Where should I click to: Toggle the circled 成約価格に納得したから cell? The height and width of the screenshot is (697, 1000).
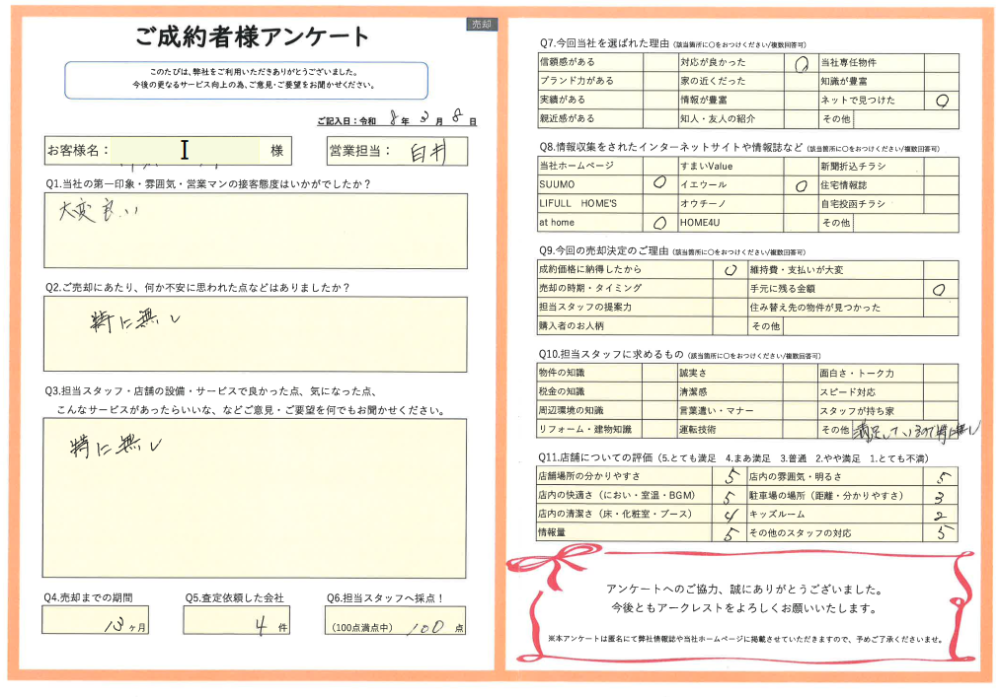(x=729, y=270)
